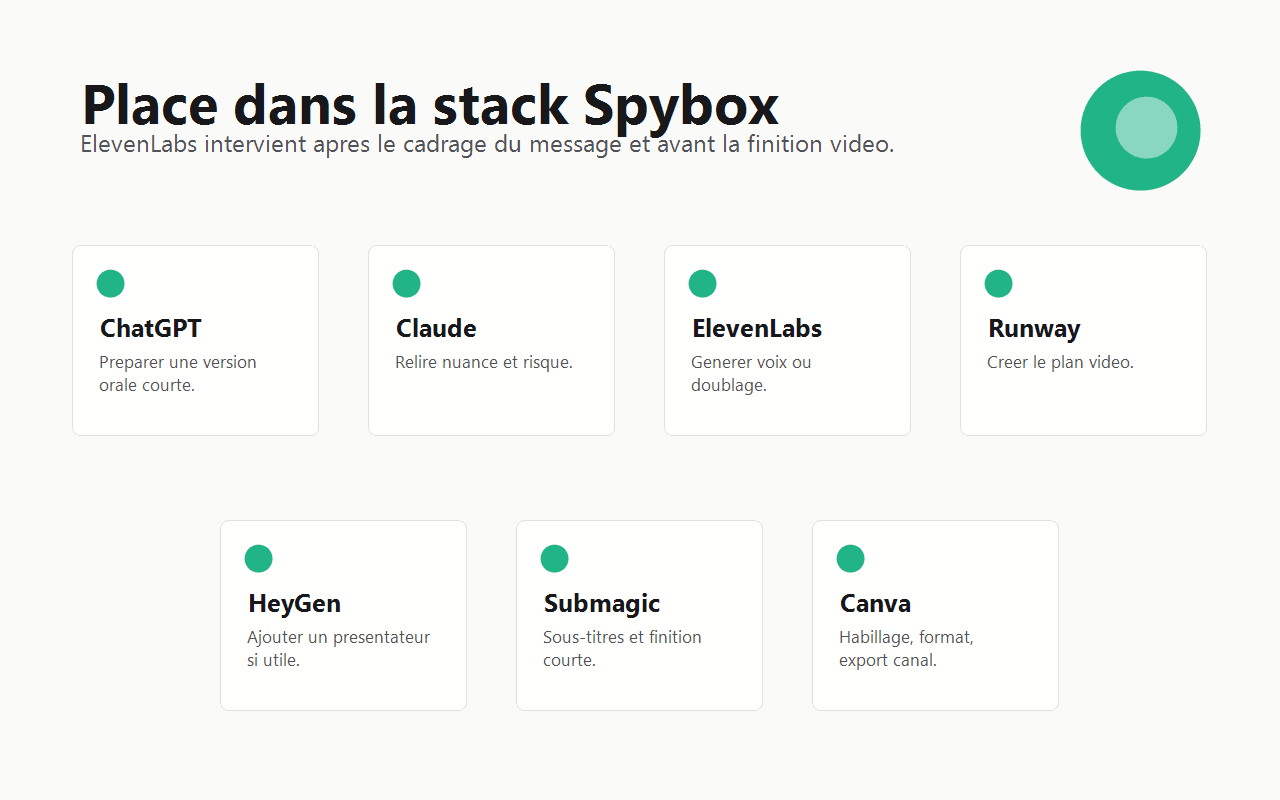Click 'Relire nuance et risque' text
The width and height of the screenshot is (1280, 800).
coord(484,362)
